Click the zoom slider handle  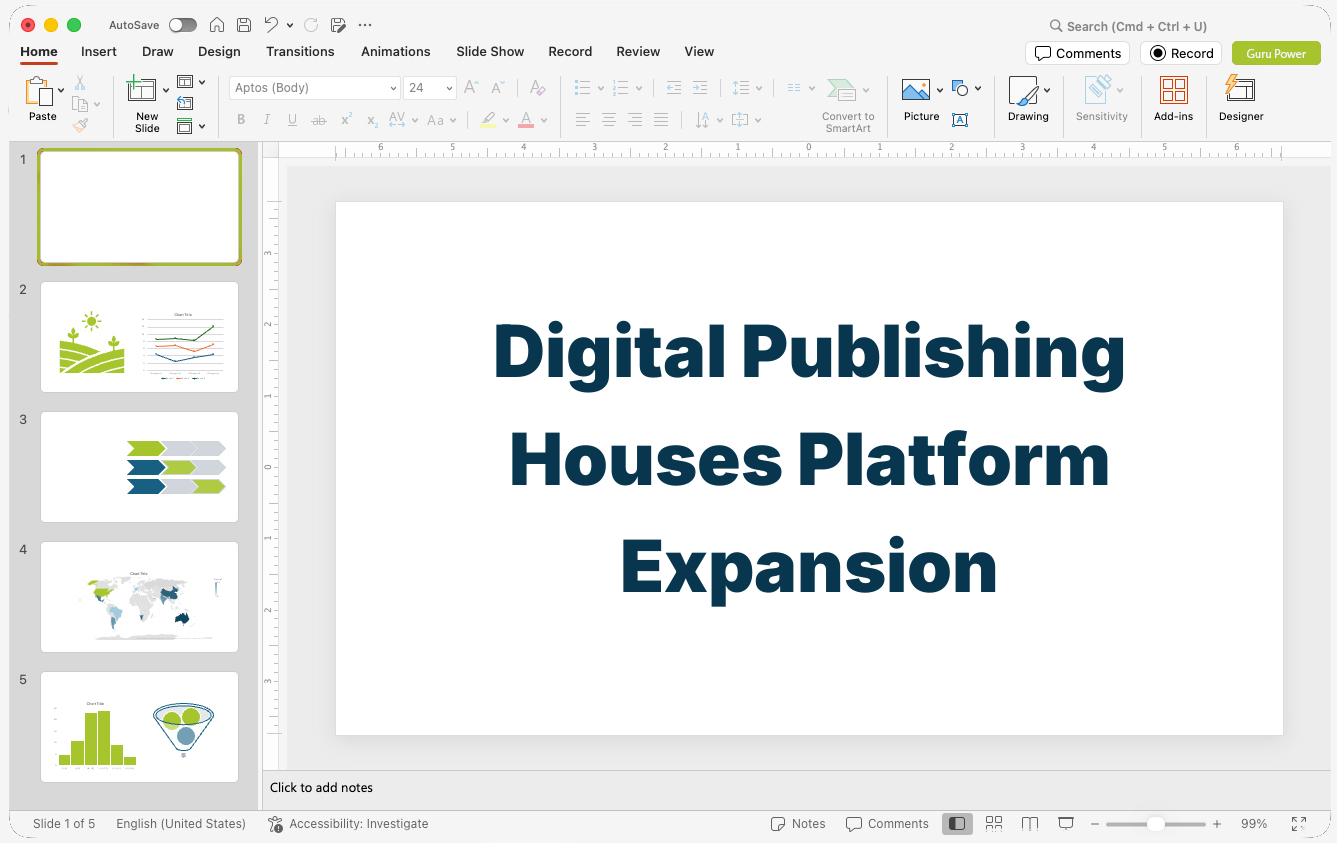click(x=1155, y=824)
